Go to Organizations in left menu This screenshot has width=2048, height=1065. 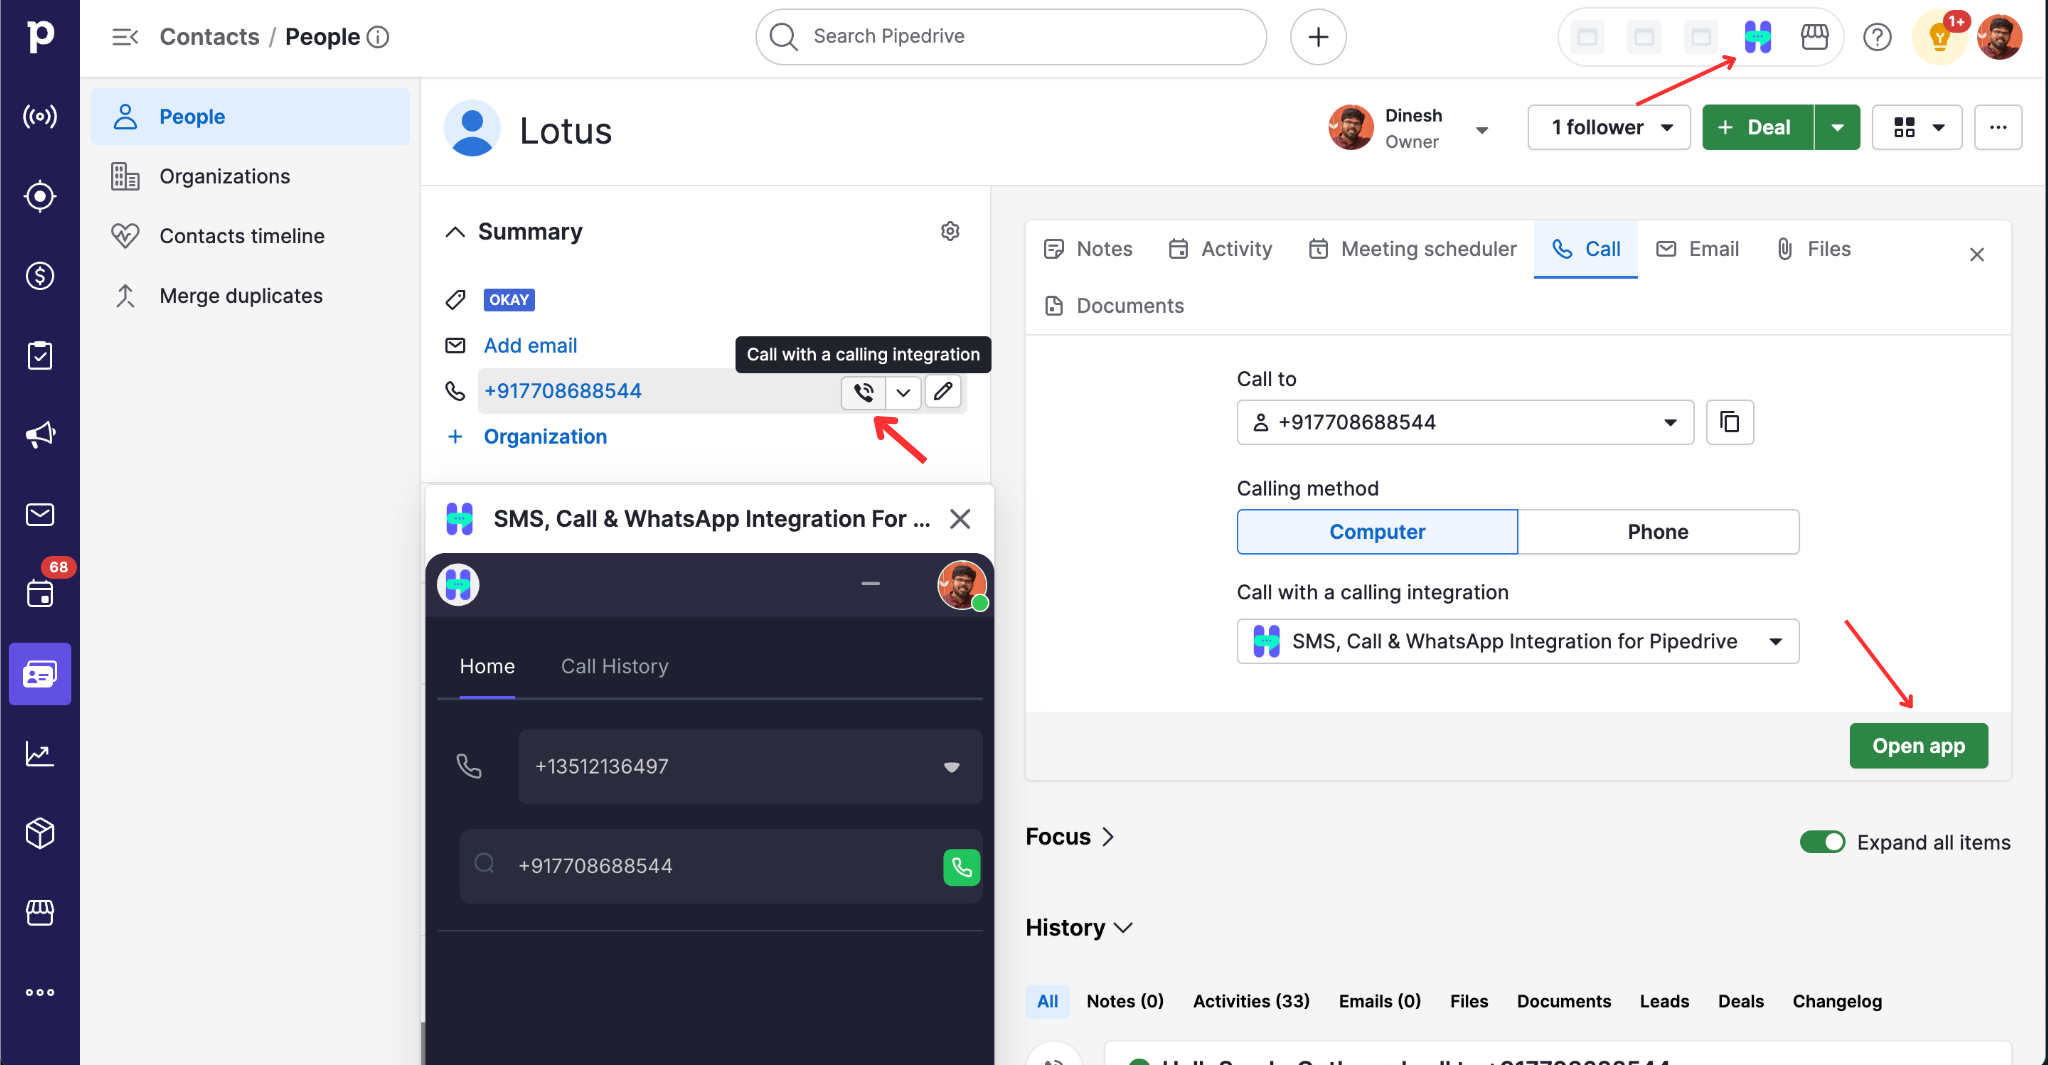(225, 177)
